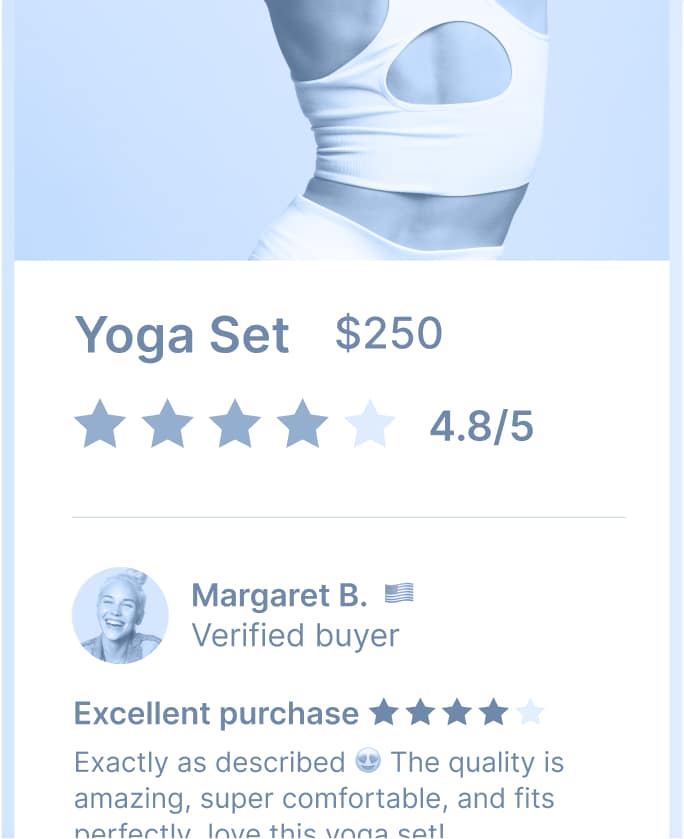Click the Excellent purchase review heading
Image resolution: width=684 pixels, height=839 pixels.
tap(216, 714)
